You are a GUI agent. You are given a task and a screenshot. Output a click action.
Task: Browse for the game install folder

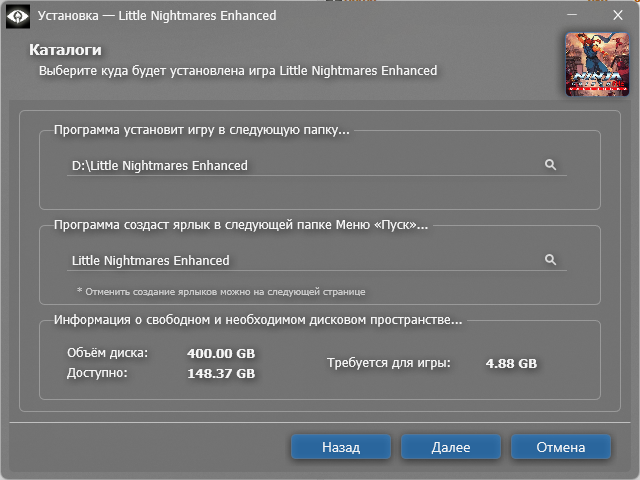550,164
